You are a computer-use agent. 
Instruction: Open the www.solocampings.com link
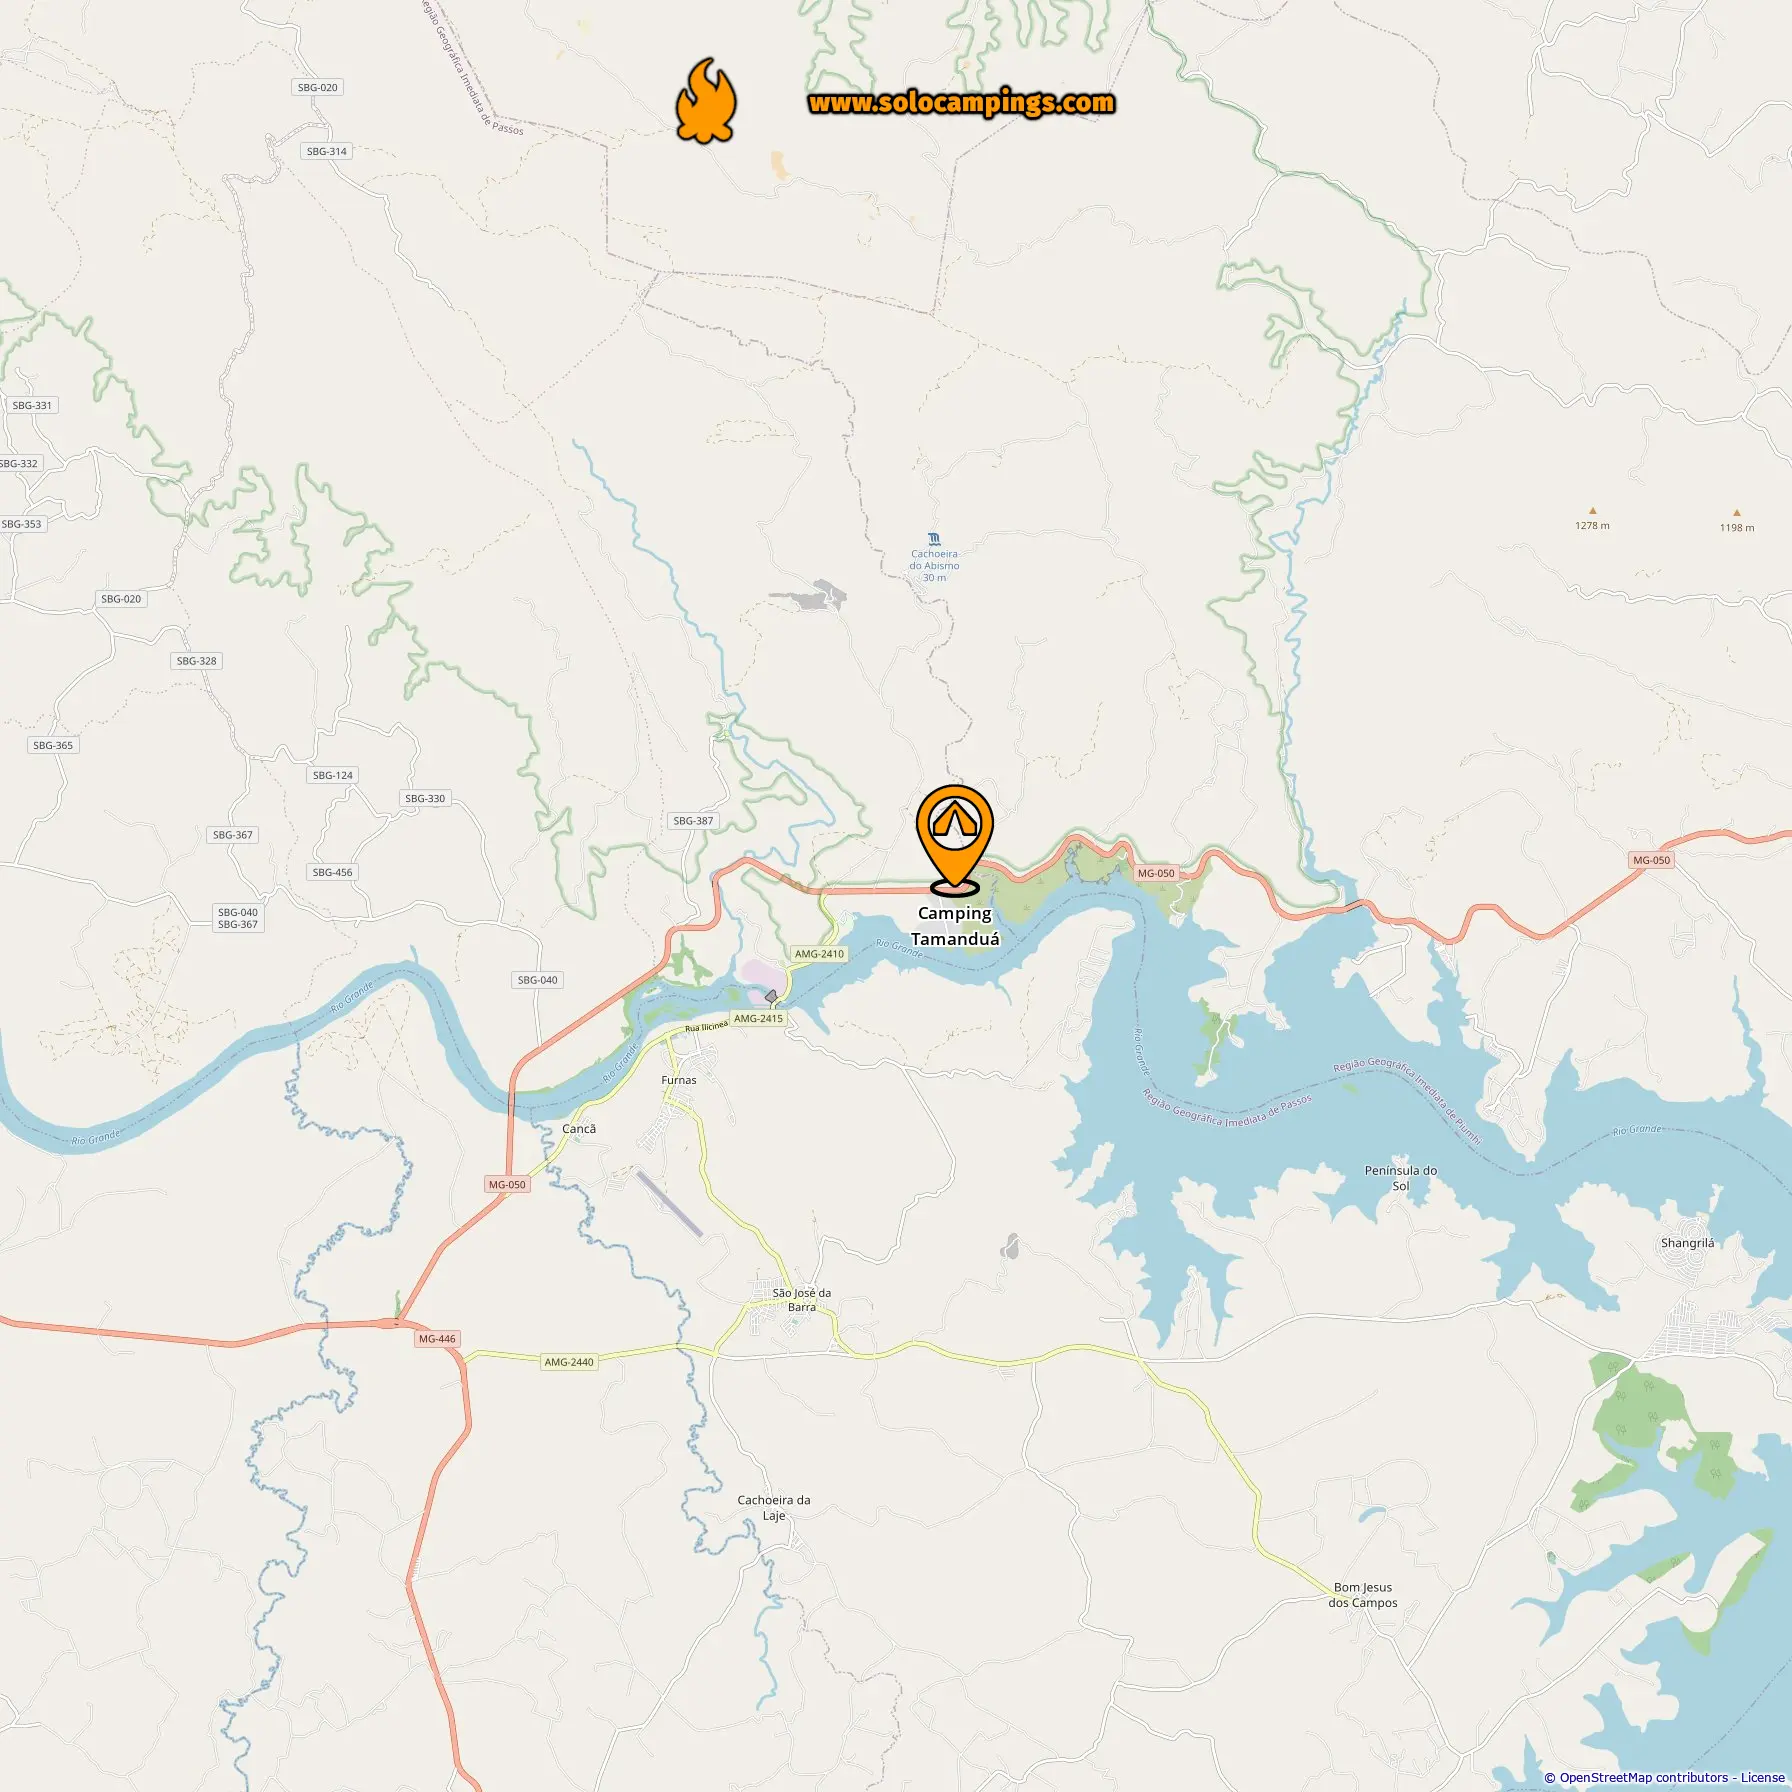[x=961, y=103]
